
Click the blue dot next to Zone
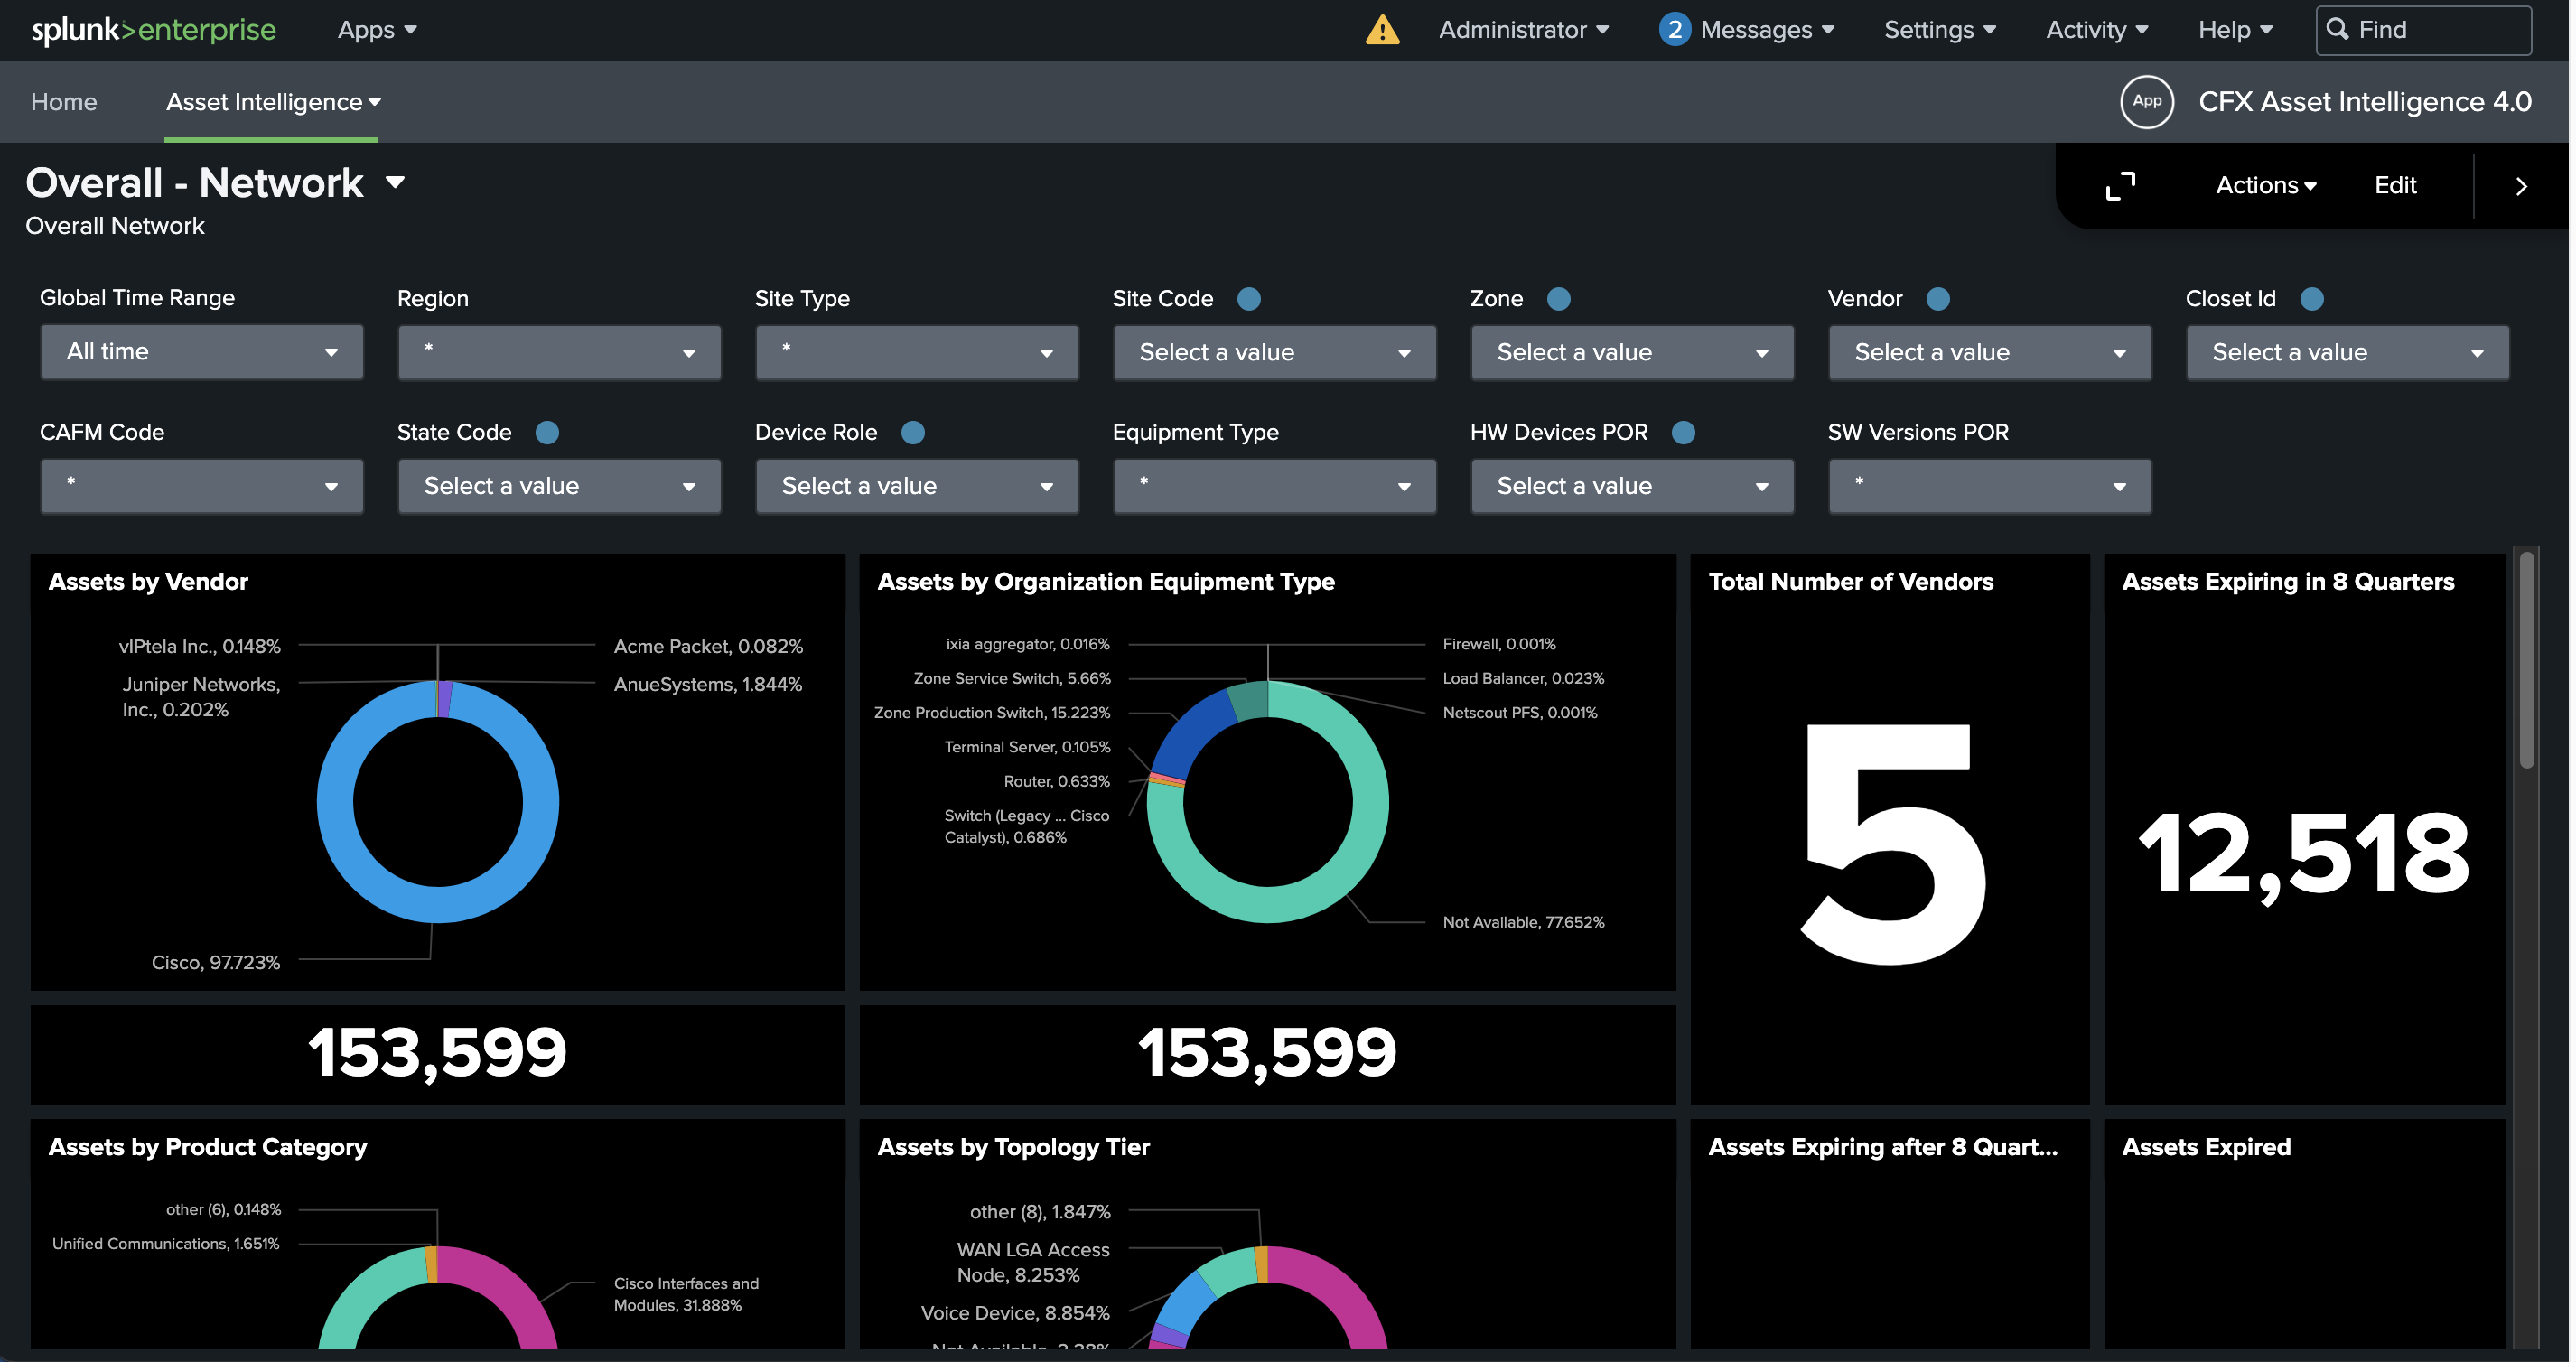pos(1558,298)
